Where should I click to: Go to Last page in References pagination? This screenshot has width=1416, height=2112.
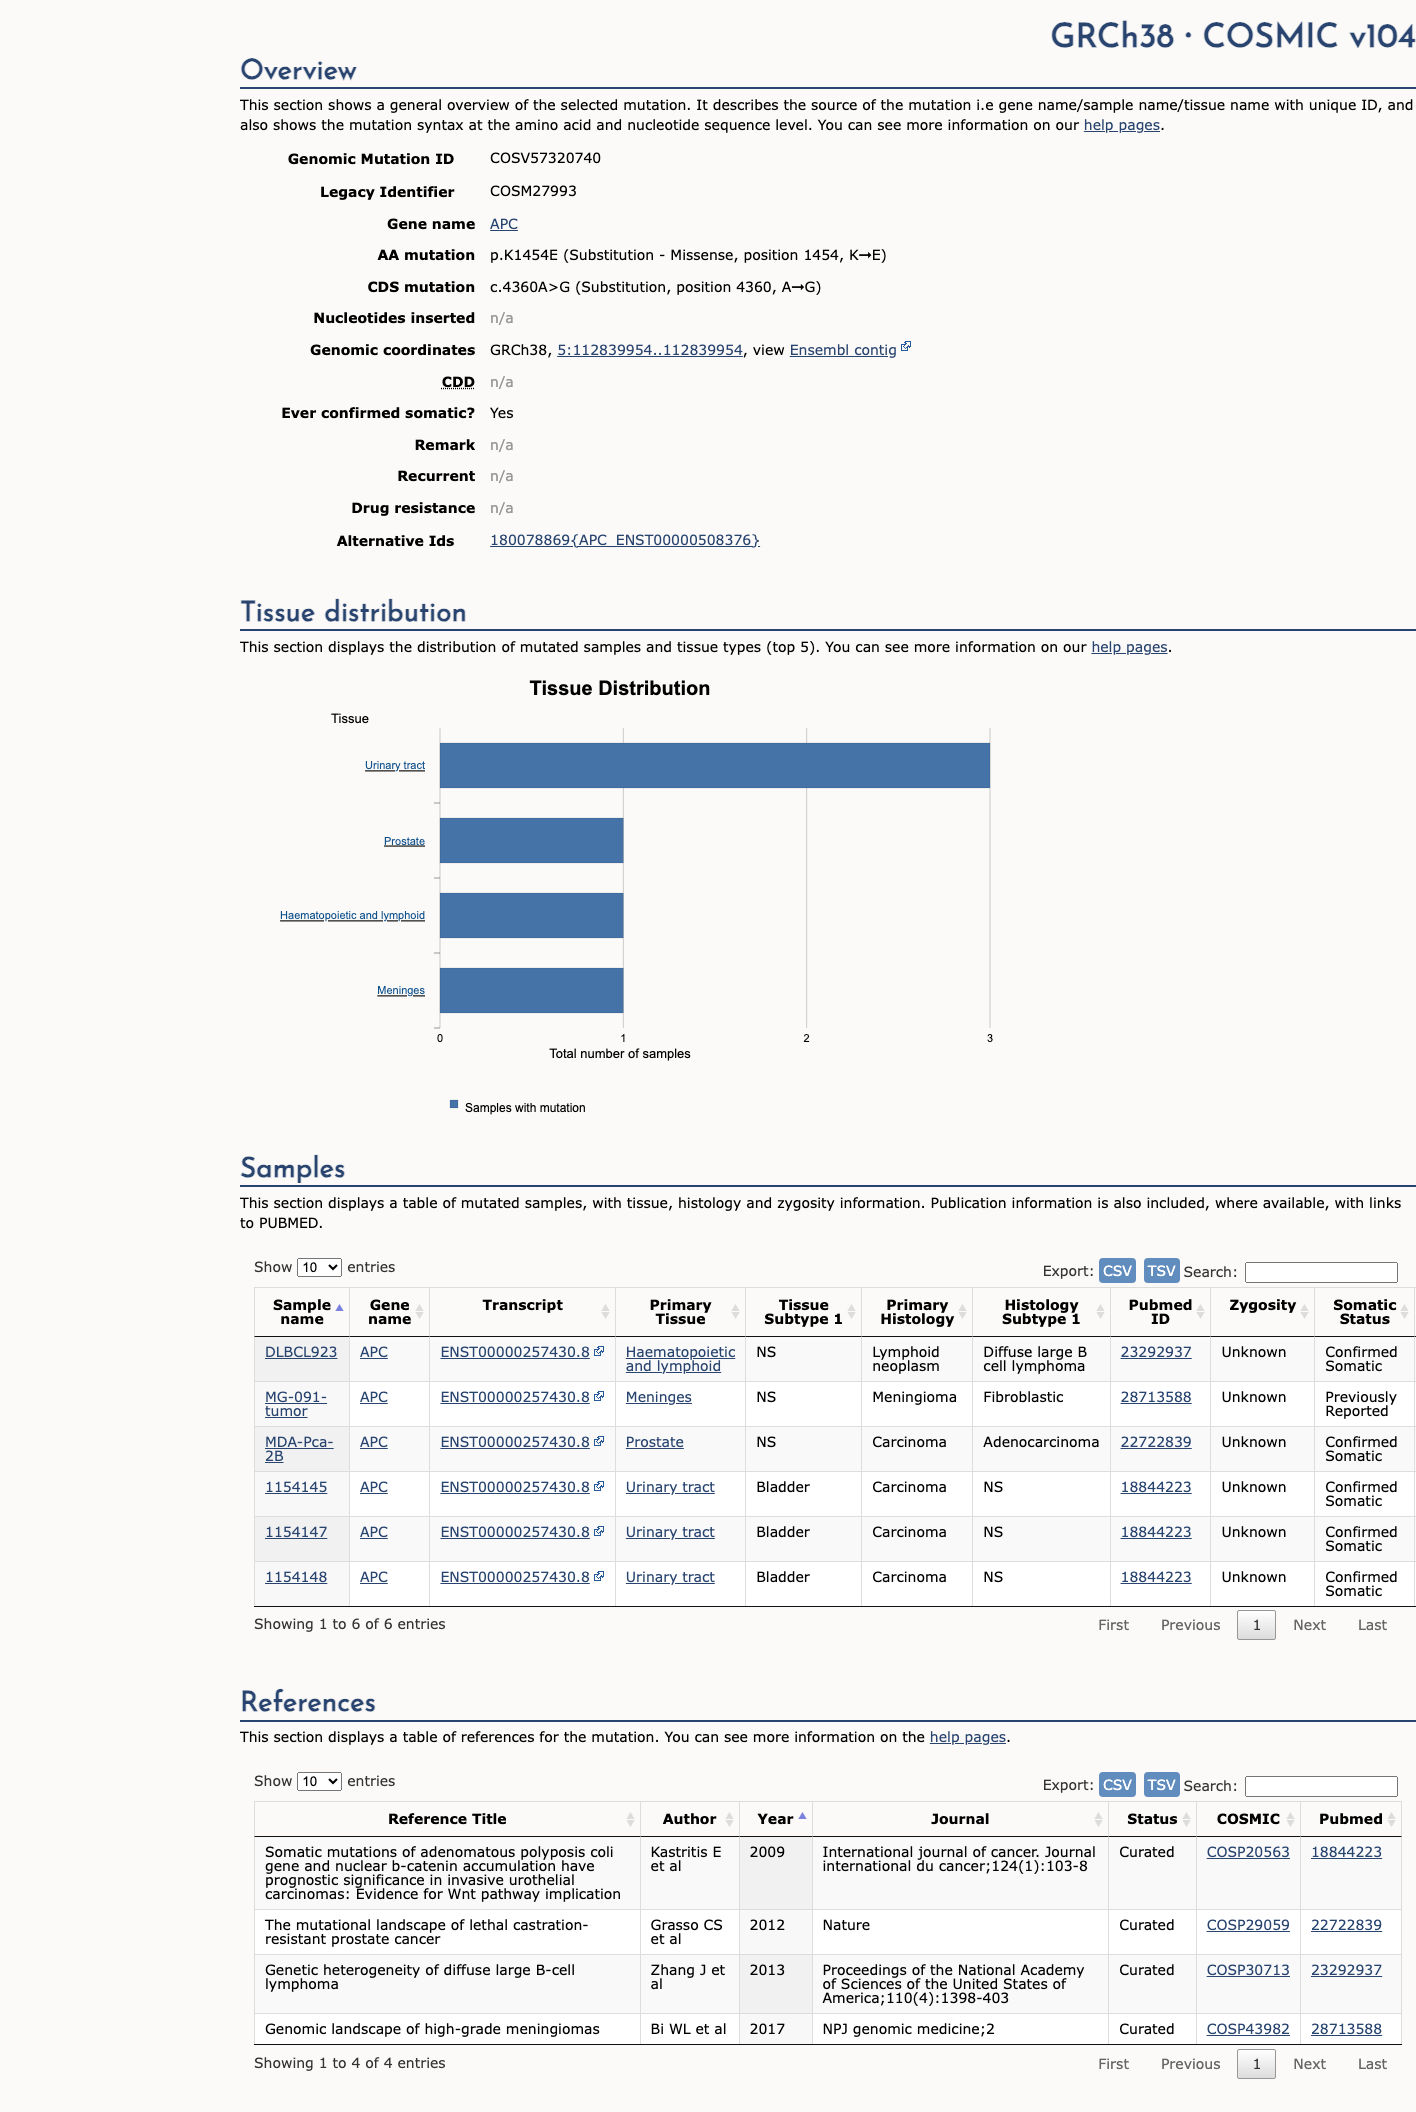pos(1372,2064)
